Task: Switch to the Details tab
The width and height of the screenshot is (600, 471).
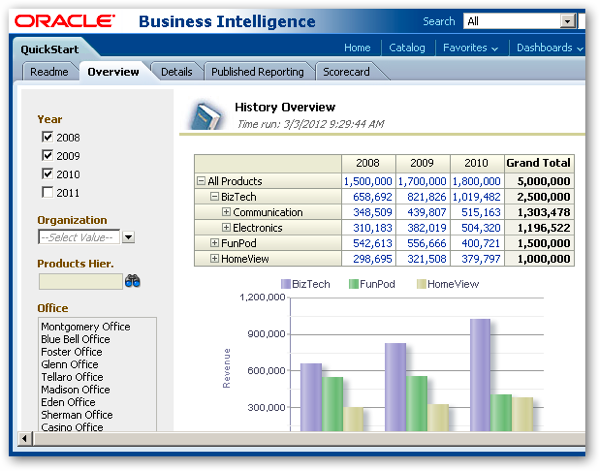Action: coord(176,72)
